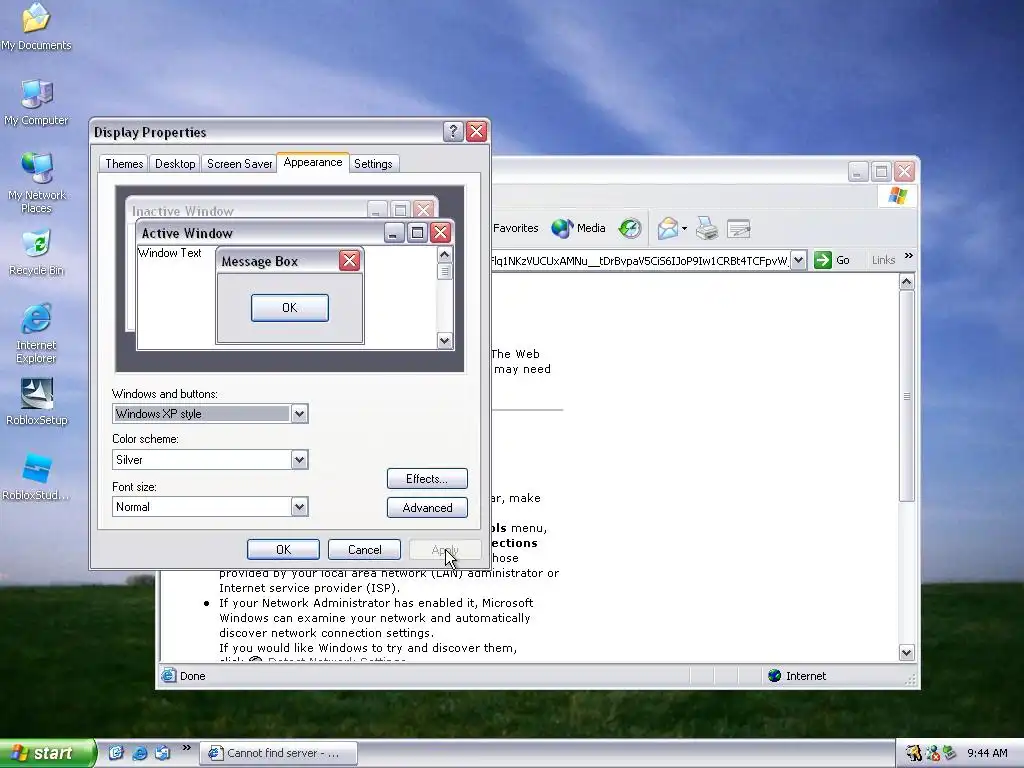Click the safely remove hardware tray icon

pyautogui.click(x=949, y=753)
